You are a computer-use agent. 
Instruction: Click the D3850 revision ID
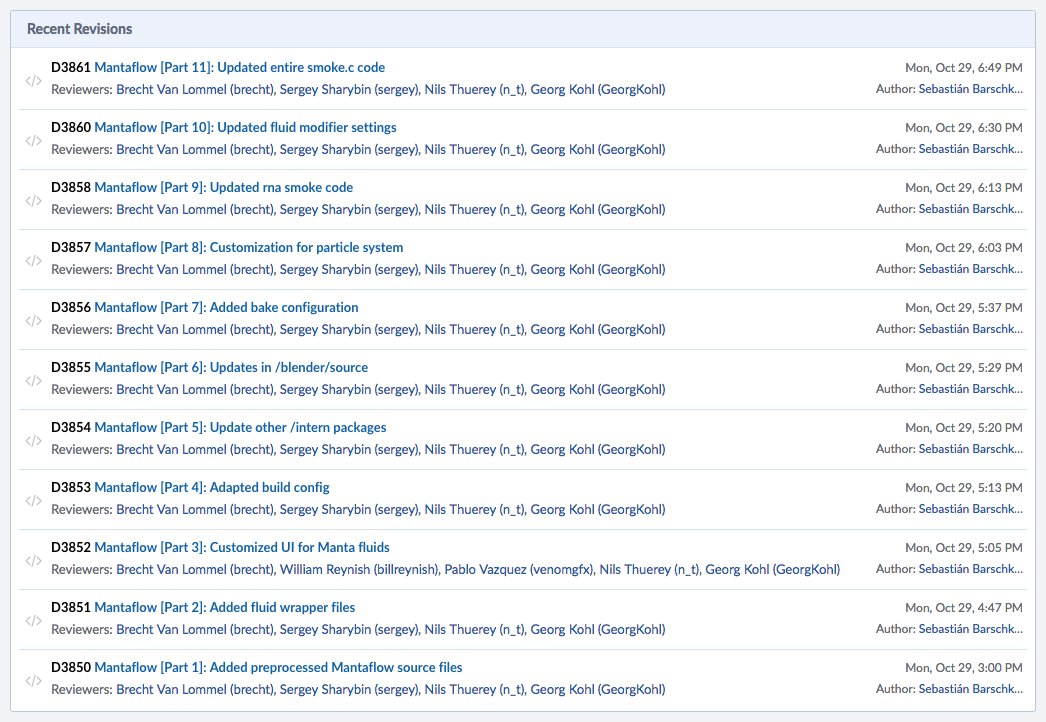click(x=71, y=668)
